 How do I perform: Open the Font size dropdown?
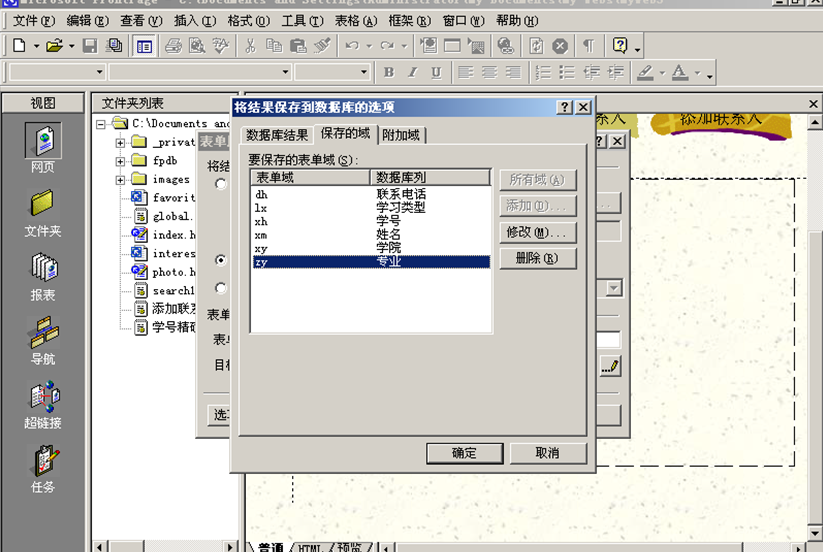pyautogui.click(x=364, y=72)
